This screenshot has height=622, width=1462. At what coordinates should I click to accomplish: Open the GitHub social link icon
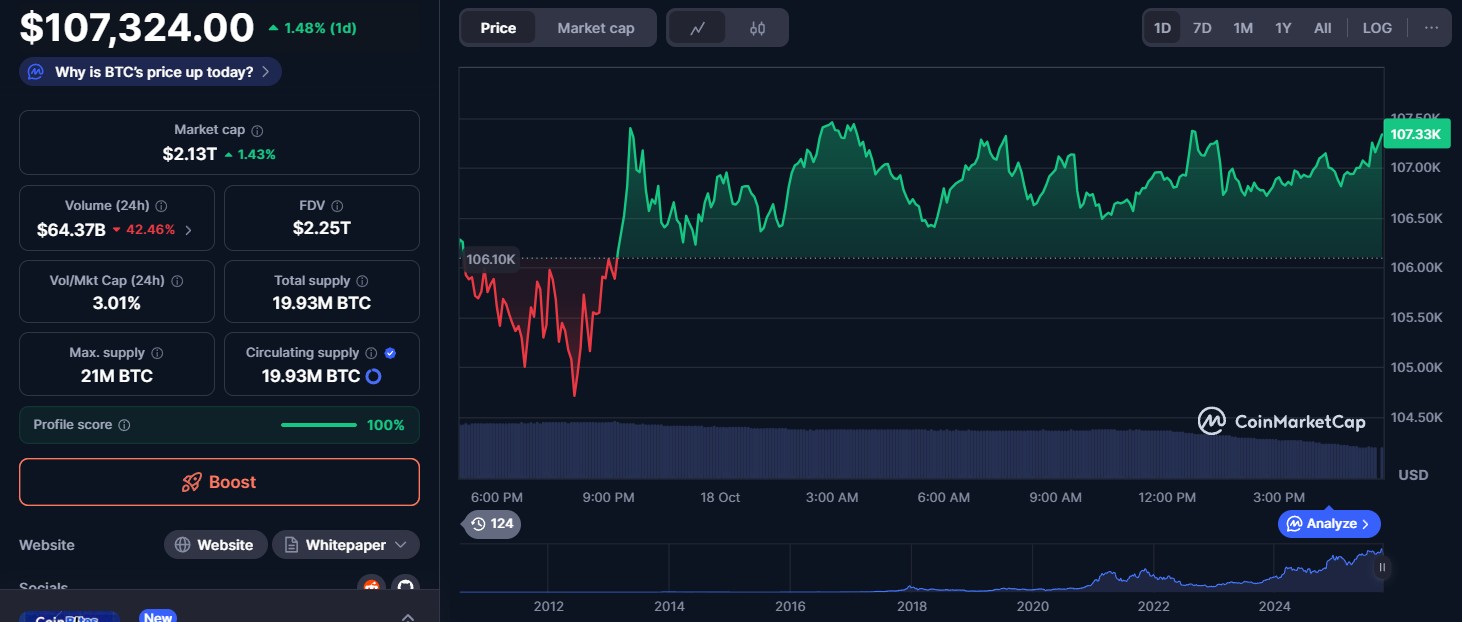coord(404,586)
